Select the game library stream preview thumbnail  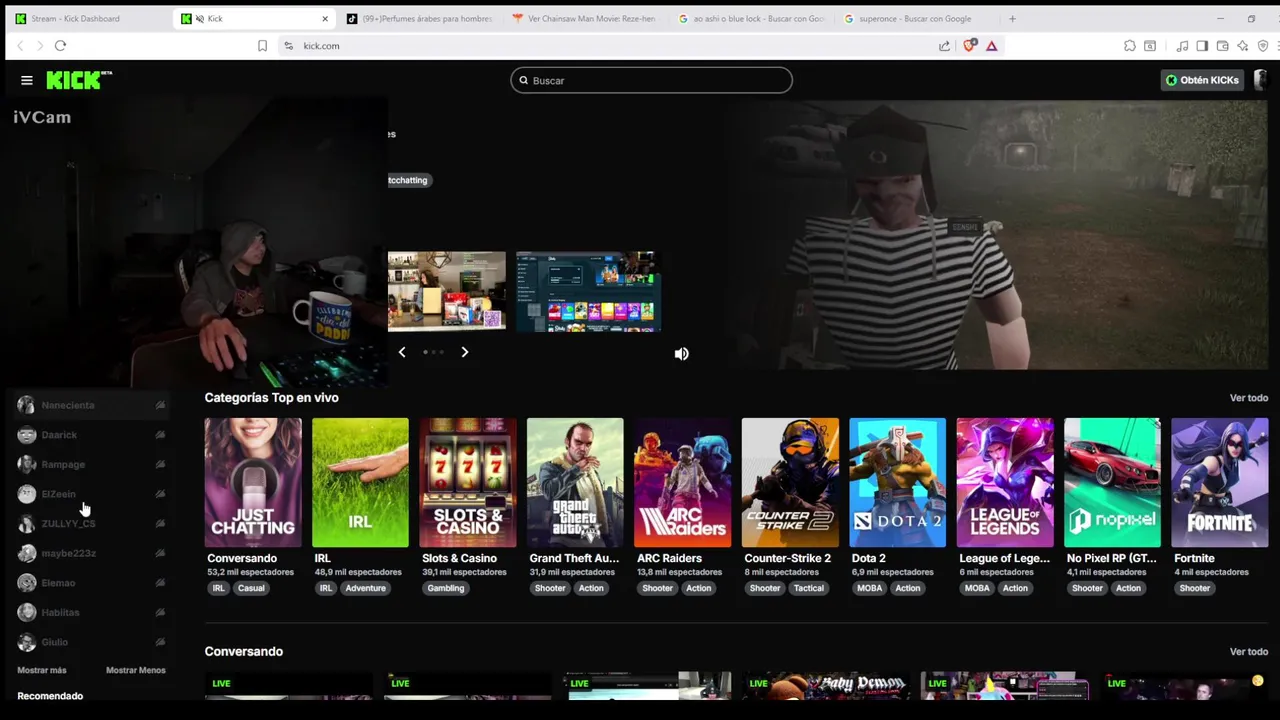(x=588, y=291)
